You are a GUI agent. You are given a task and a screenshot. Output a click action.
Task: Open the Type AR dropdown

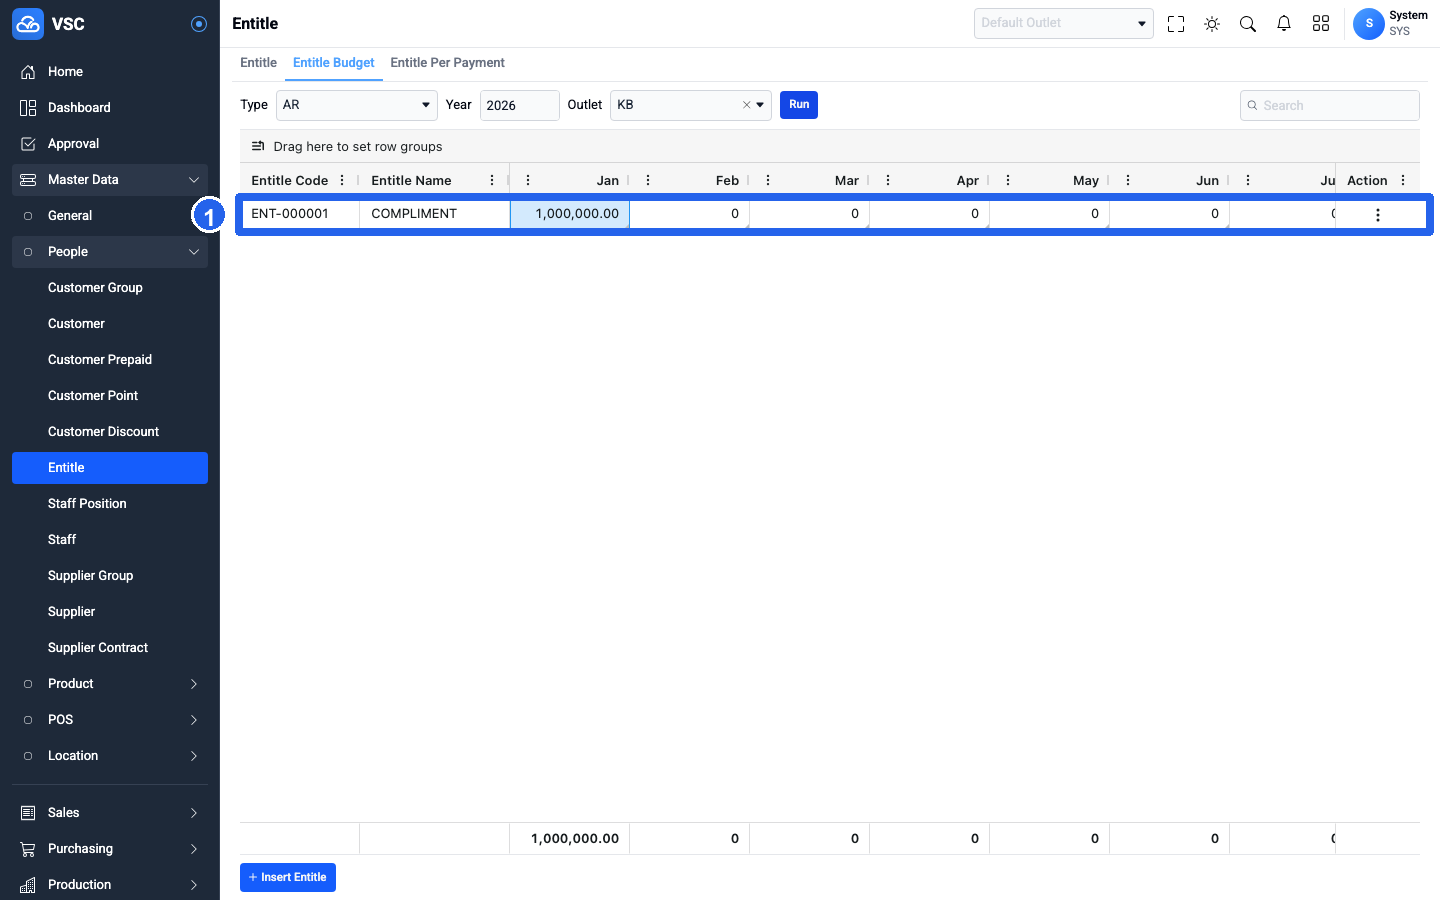(x=357, y=105)
